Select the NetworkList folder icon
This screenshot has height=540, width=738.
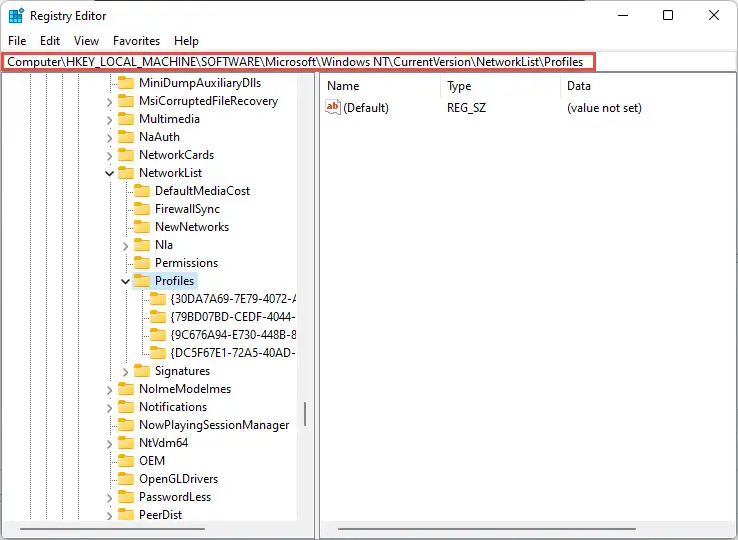point(126,173)
